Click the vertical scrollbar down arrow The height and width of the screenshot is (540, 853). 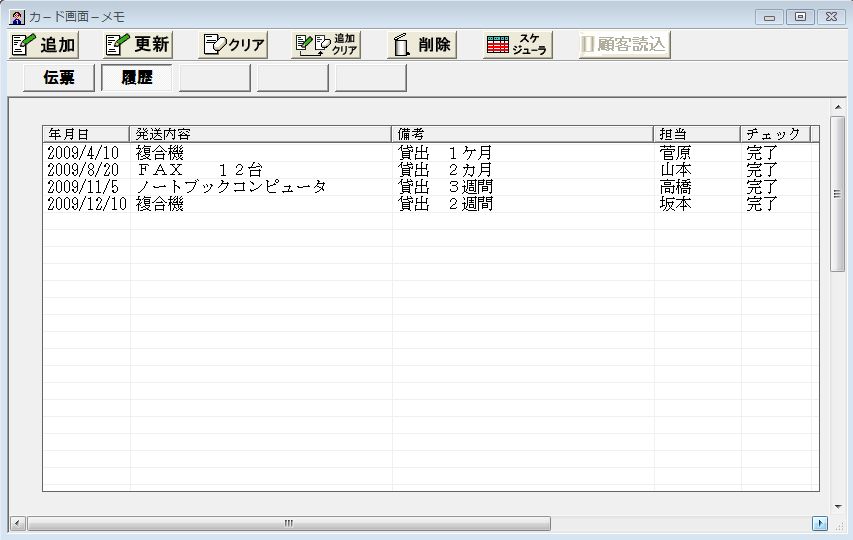[838, 506]
